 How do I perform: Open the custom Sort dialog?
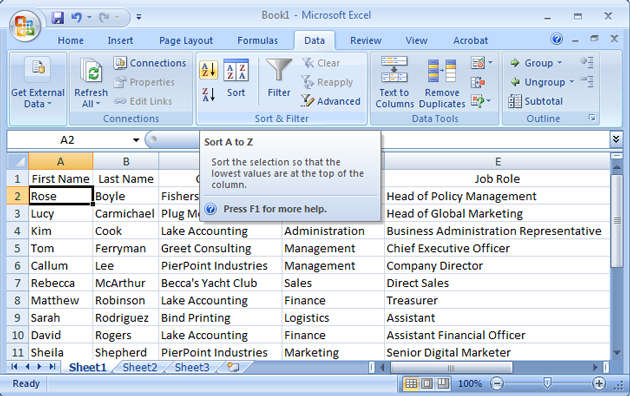click(x=236, y=79)
